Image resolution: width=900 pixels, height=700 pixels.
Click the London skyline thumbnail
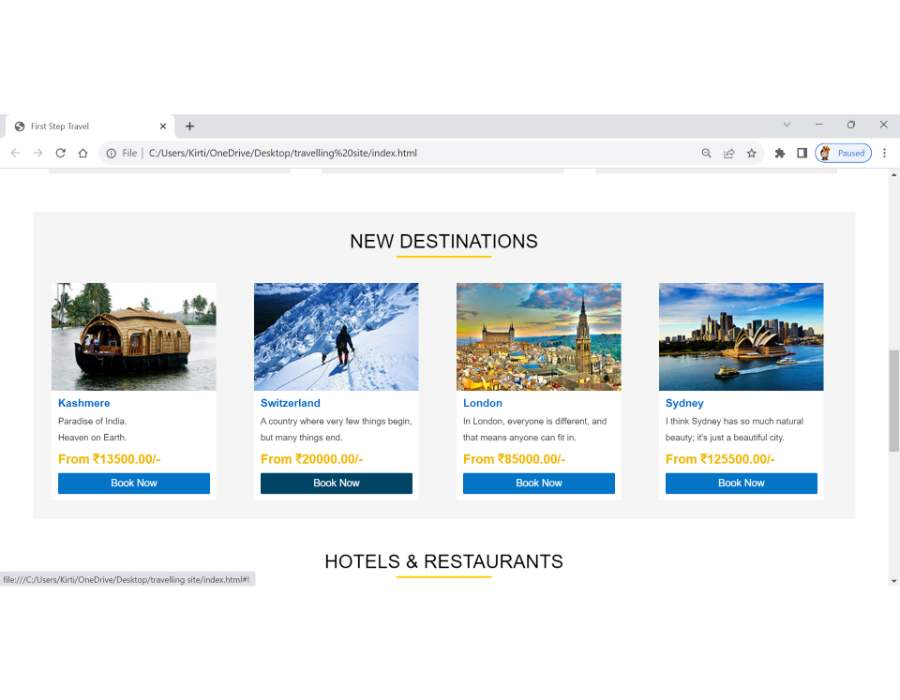click(x=538, y=337)
